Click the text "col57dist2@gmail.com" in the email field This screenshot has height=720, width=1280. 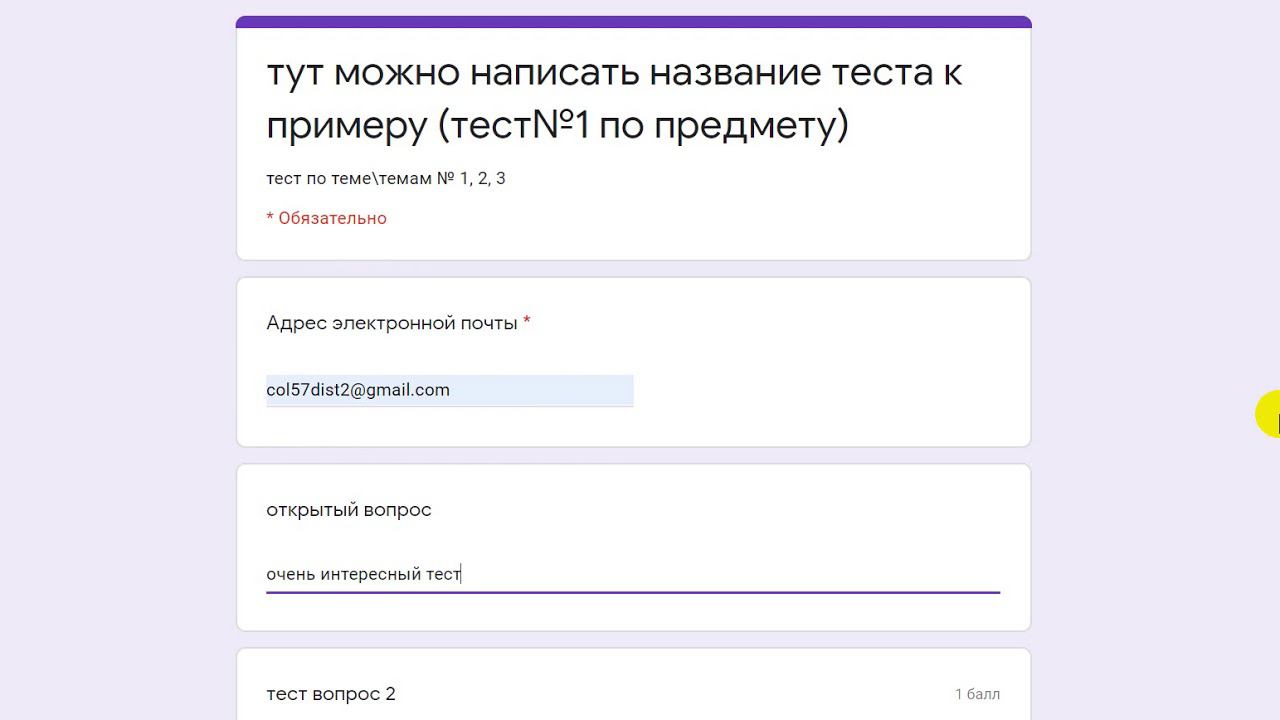pyautogui.click(x=357, y=390)
